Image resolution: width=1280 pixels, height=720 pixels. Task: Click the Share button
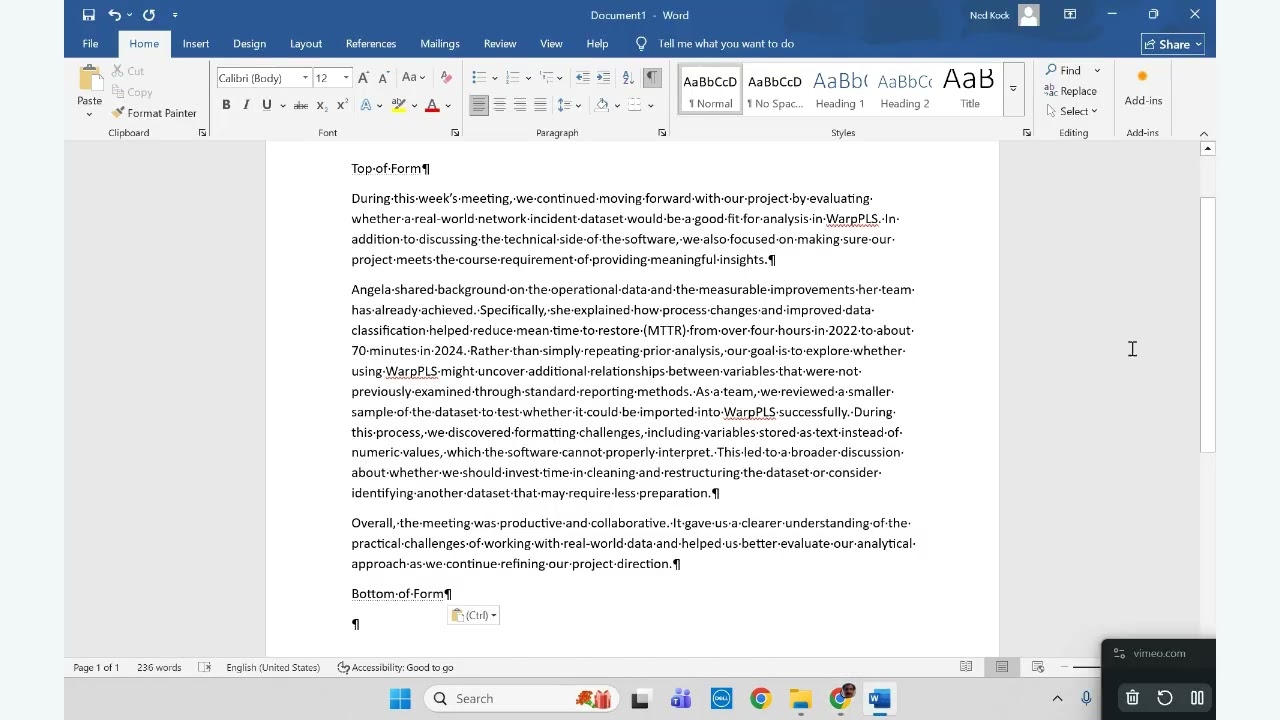[1172, 44]
